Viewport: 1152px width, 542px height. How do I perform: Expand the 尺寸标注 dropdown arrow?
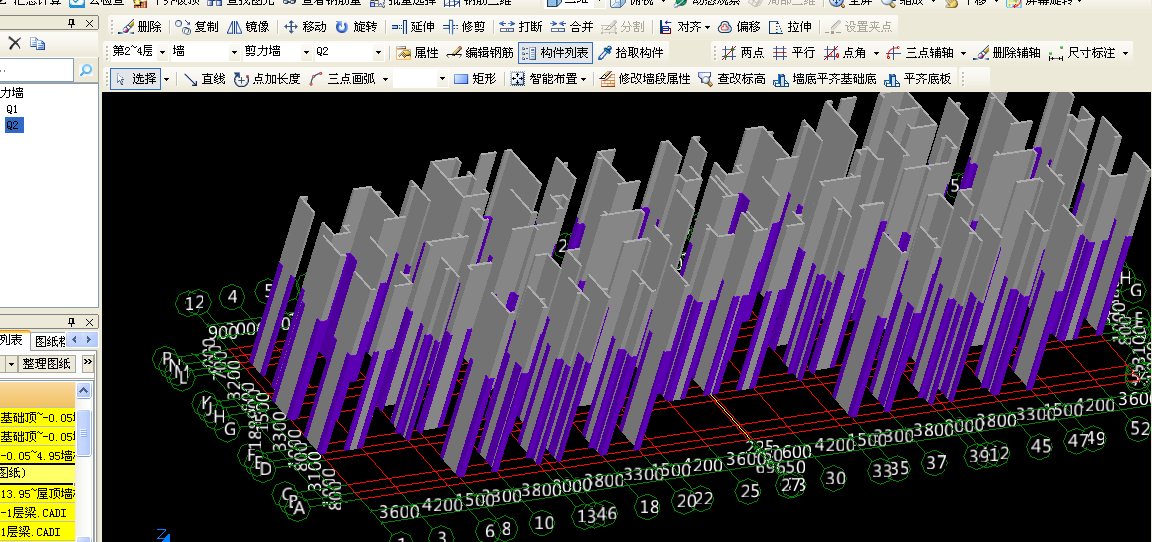pos(1126,53)
